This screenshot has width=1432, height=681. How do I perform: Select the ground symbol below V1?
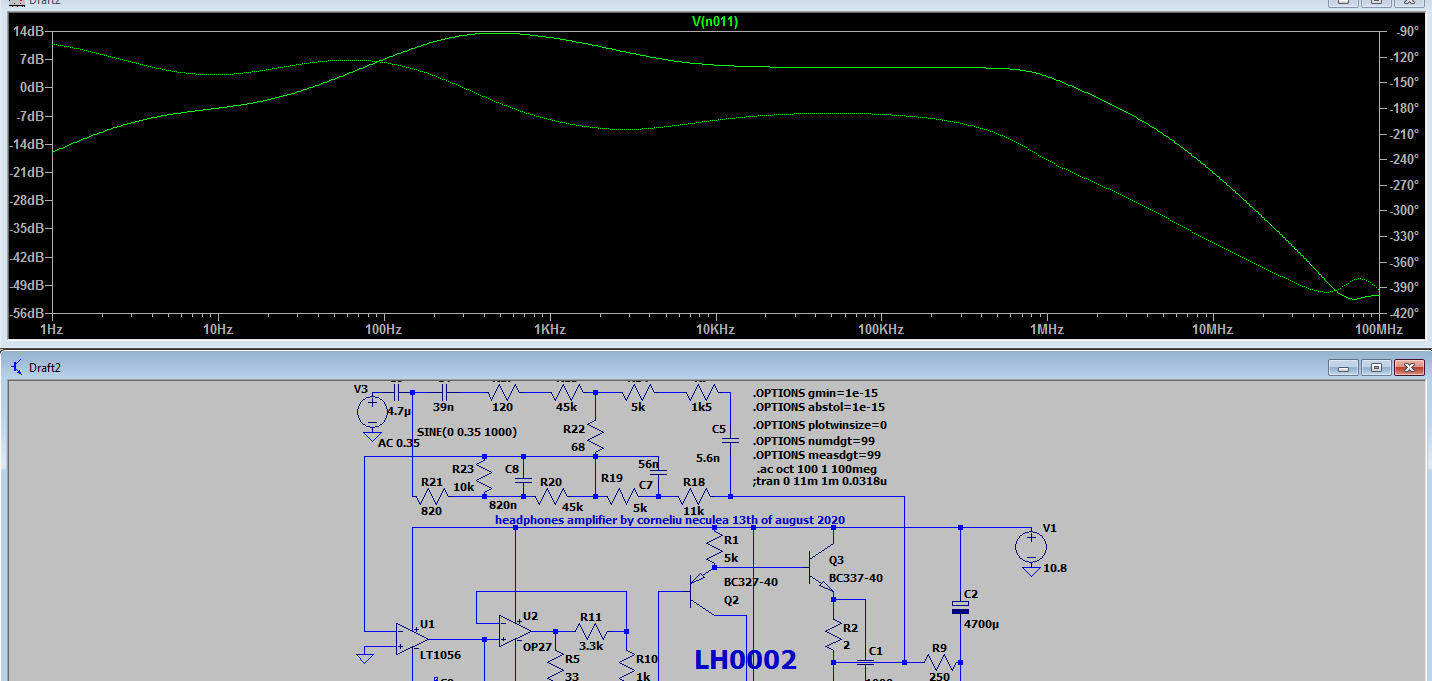1031,571
